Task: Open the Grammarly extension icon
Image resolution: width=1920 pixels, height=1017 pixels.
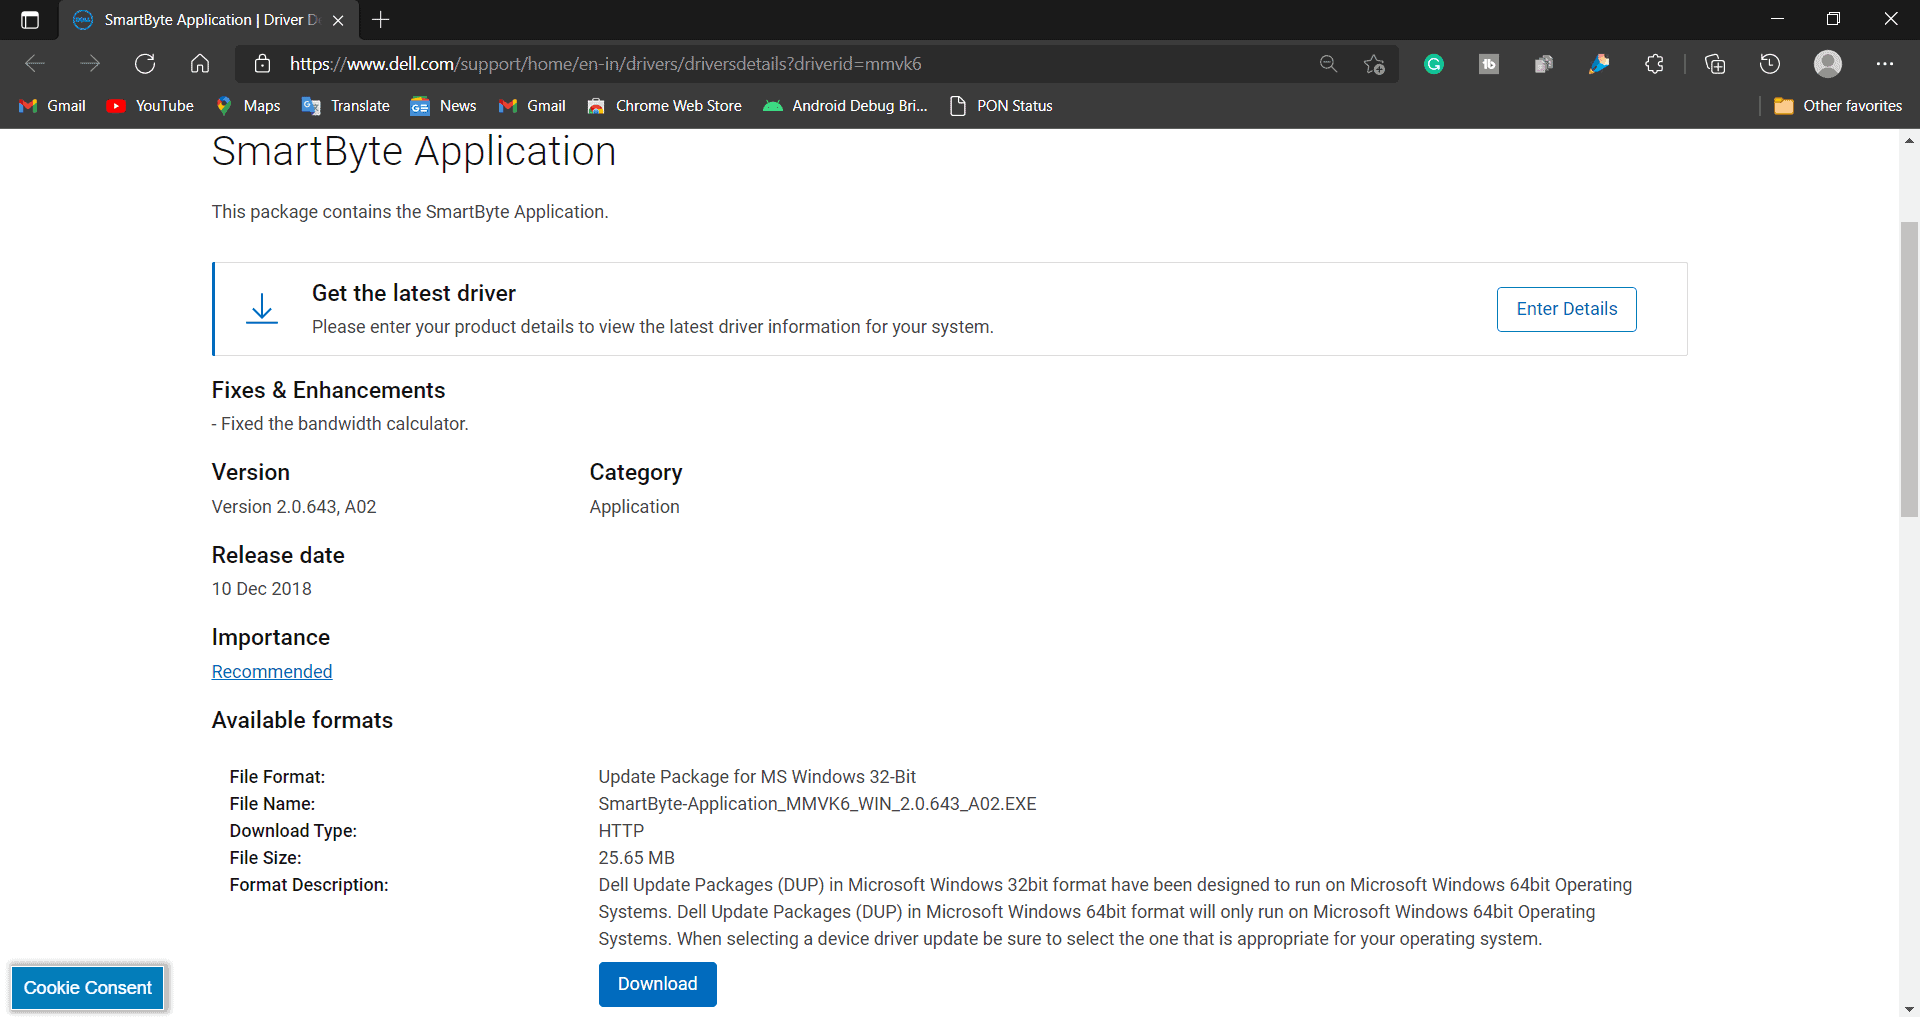Action: click(1433, 63)
